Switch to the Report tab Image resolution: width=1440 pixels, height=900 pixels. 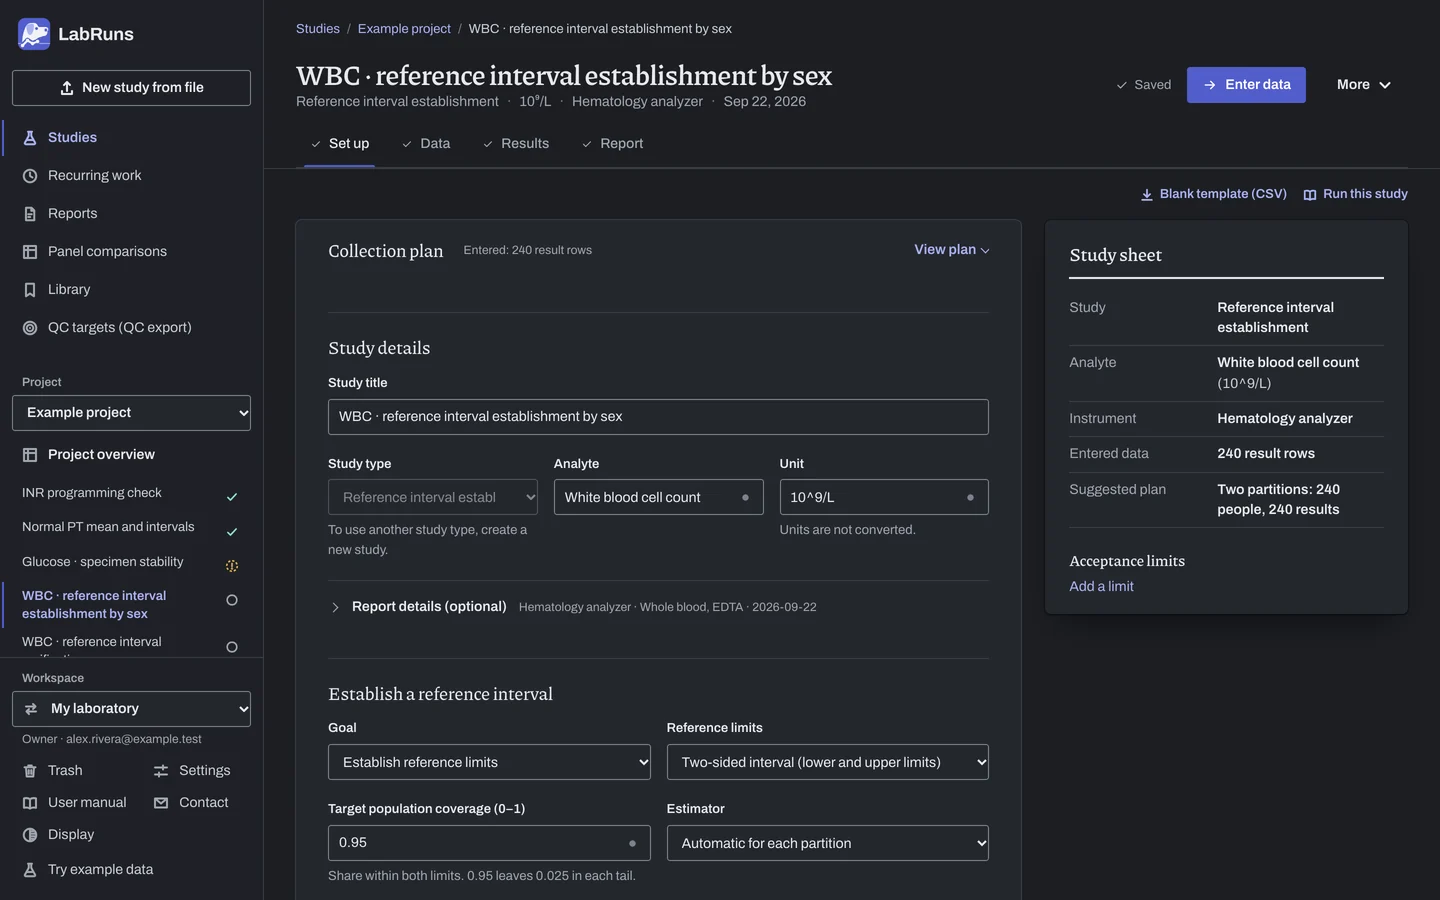(x=612, y=144)
